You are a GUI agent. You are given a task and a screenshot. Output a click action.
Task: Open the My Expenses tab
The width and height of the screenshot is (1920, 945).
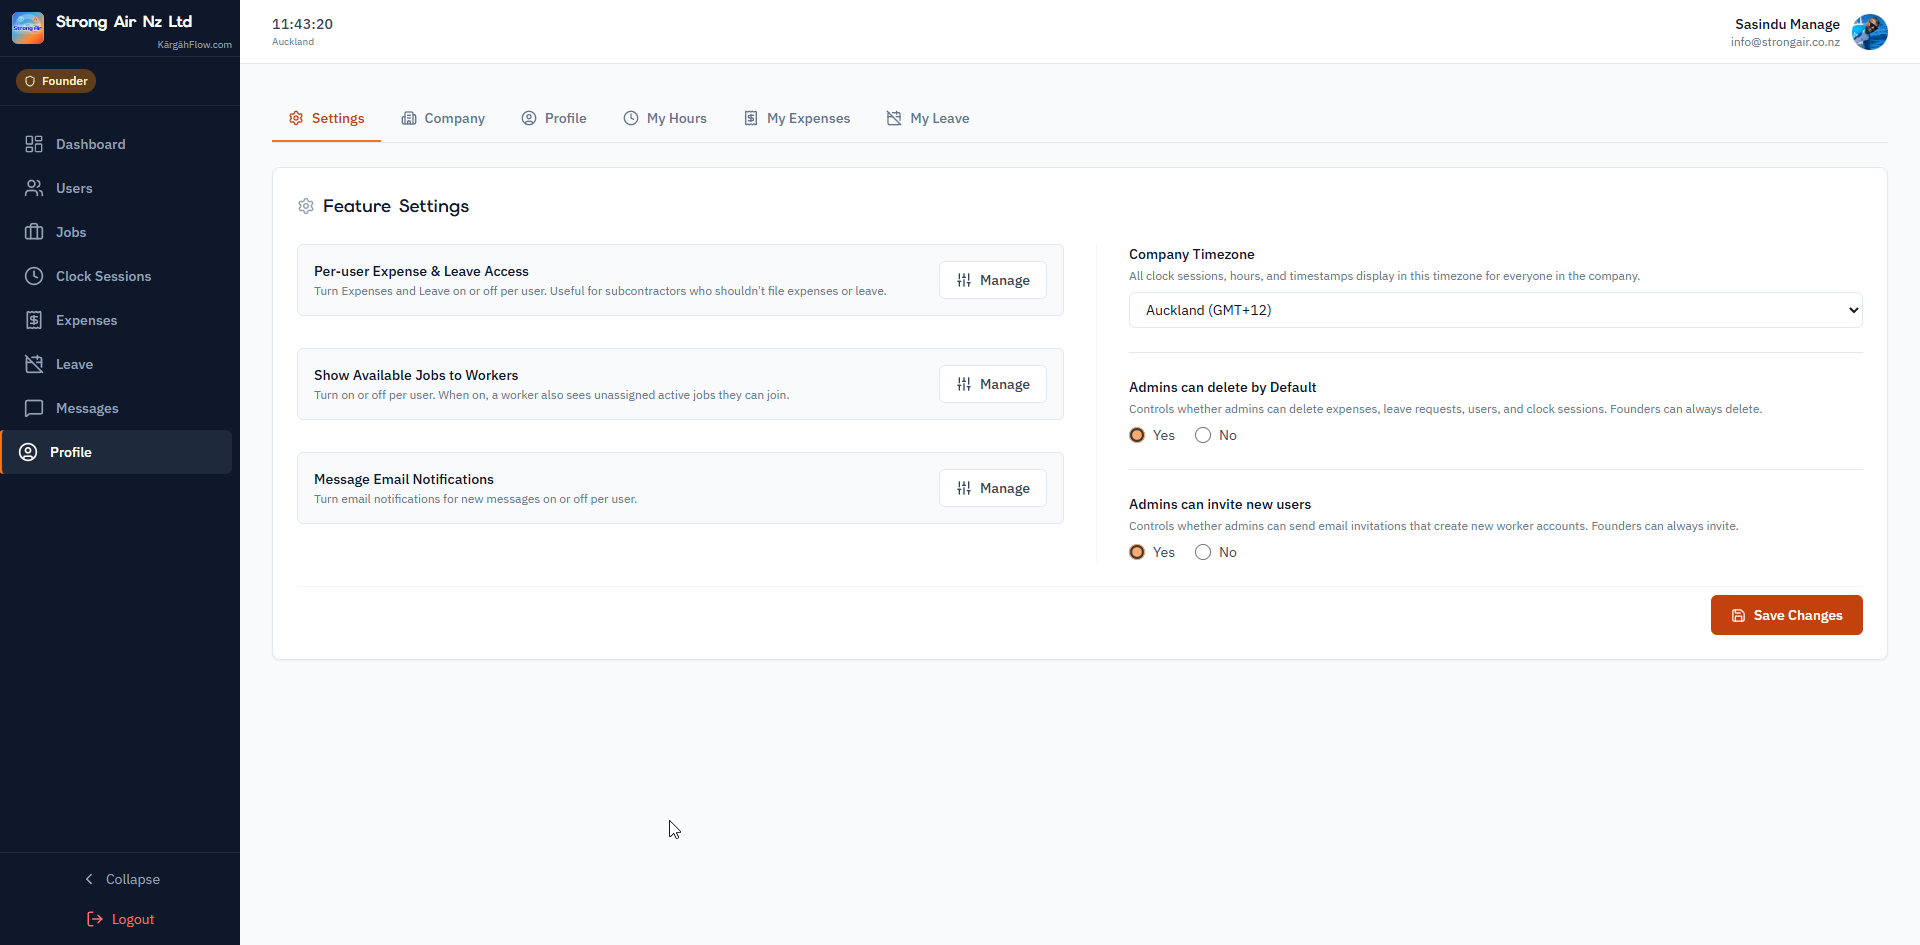click(x=797, y=118)
